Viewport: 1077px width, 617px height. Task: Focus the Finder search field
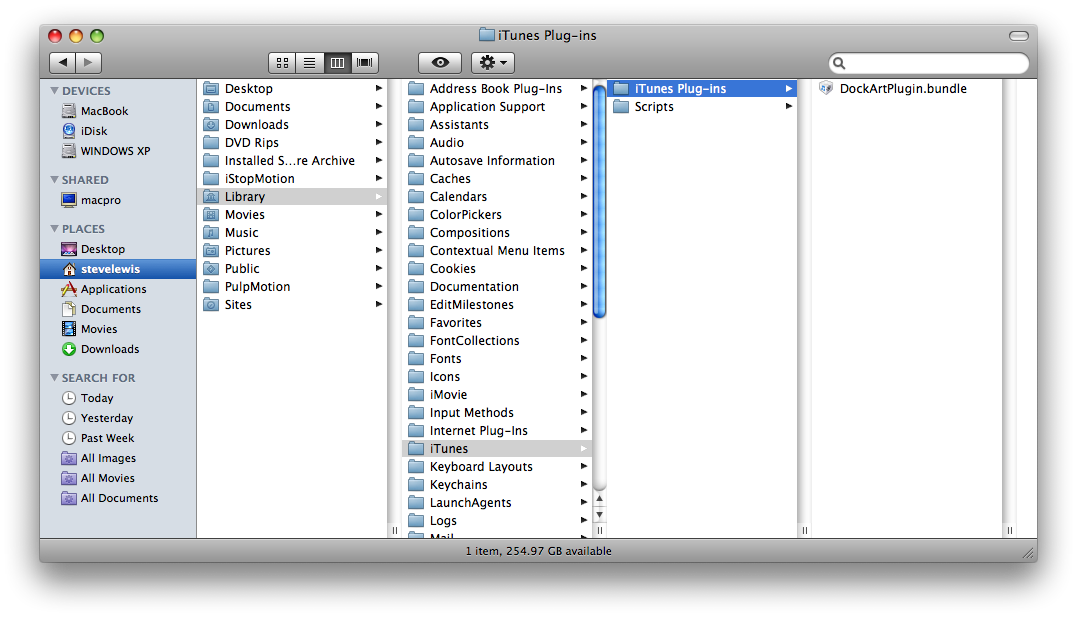pos(929,63)
